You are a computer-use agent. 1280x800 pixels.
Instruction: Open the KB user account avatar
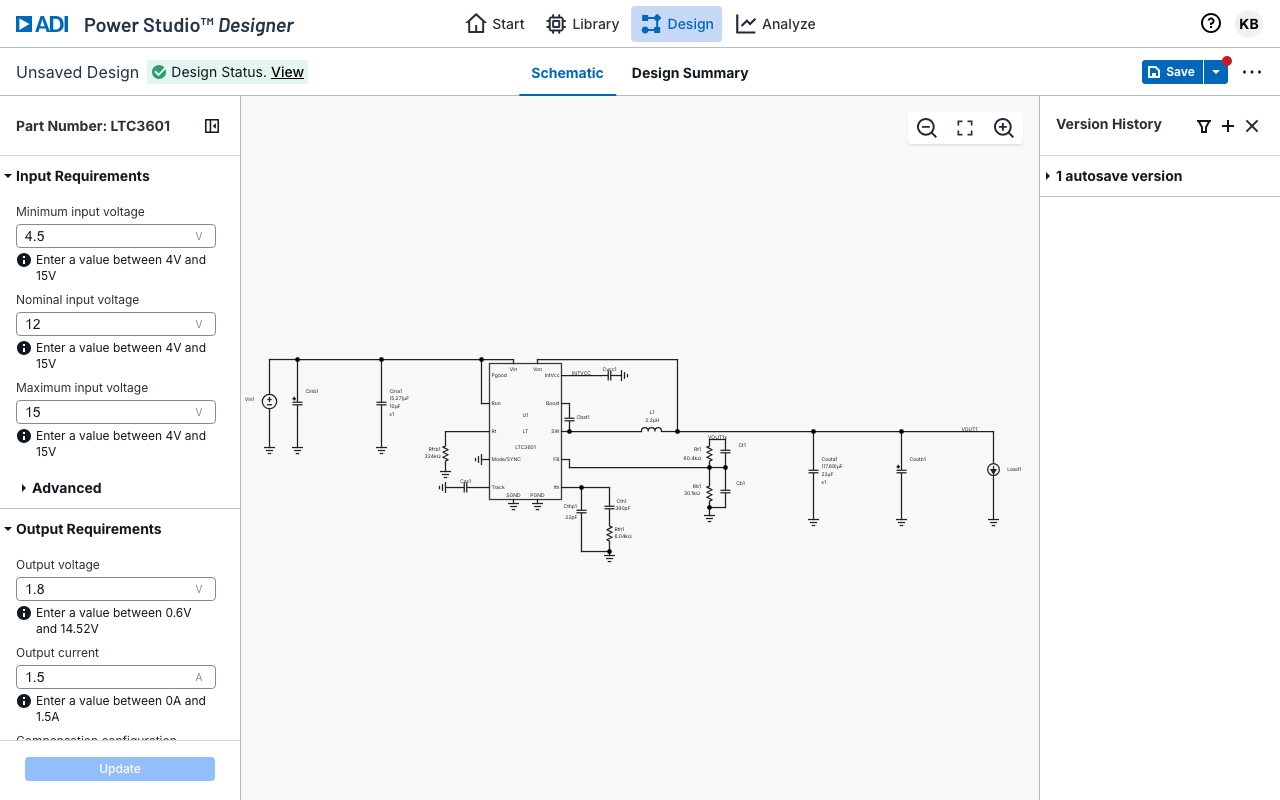(x=1248, y=24)
